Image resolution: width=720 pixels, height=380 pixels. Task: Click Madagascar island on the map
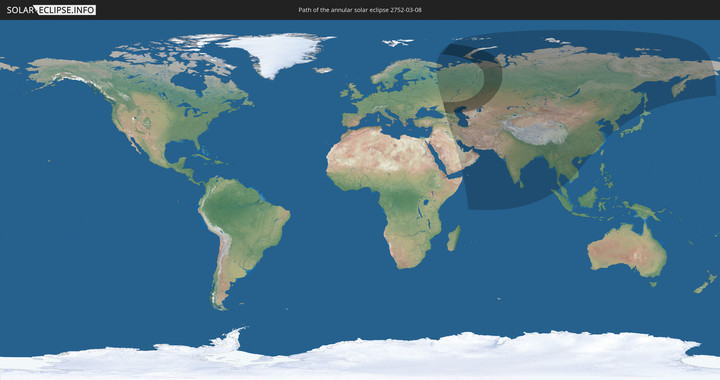point(454,239)
